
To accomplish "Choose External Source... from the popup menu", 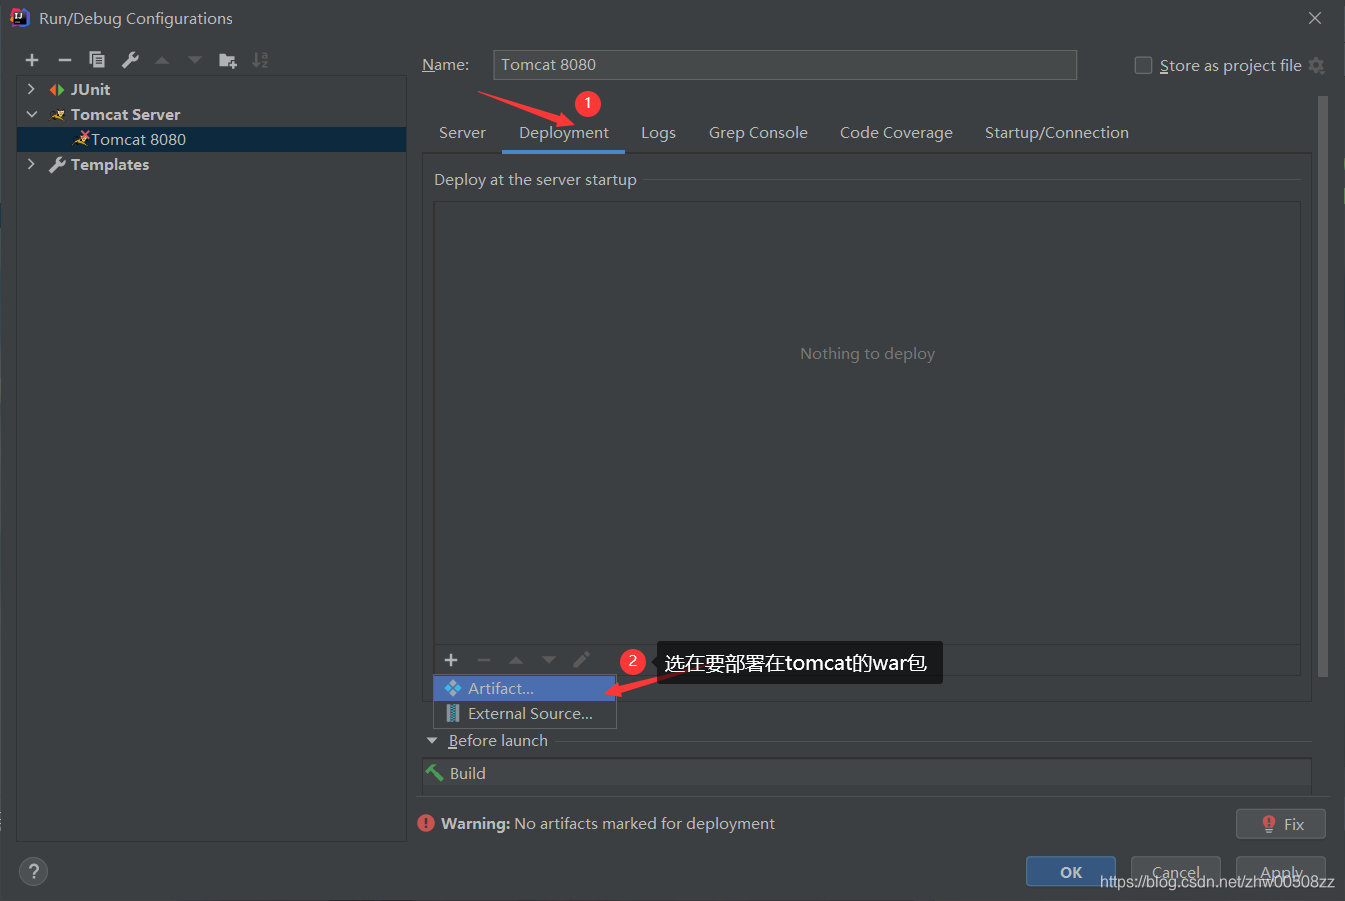I will click(524, 713).
